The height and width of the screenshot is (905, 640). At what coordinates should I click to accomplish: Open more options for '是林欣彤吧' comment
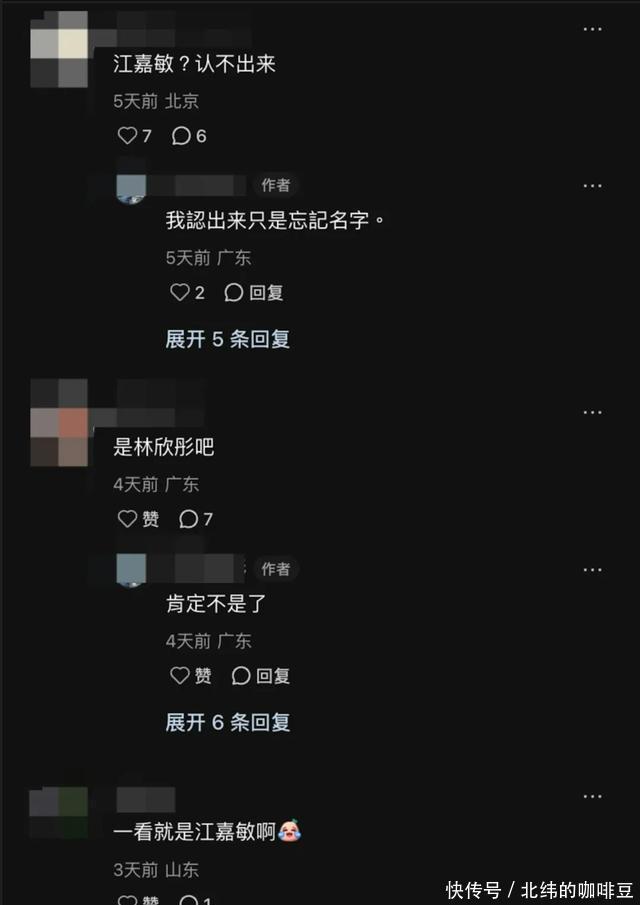(x=593, y=412)
